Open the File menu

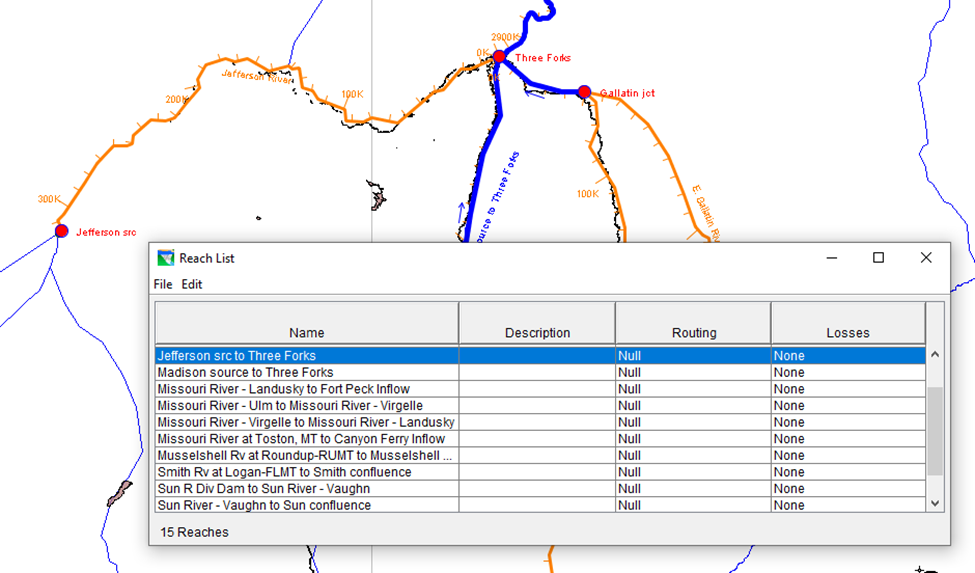(163, 284)
